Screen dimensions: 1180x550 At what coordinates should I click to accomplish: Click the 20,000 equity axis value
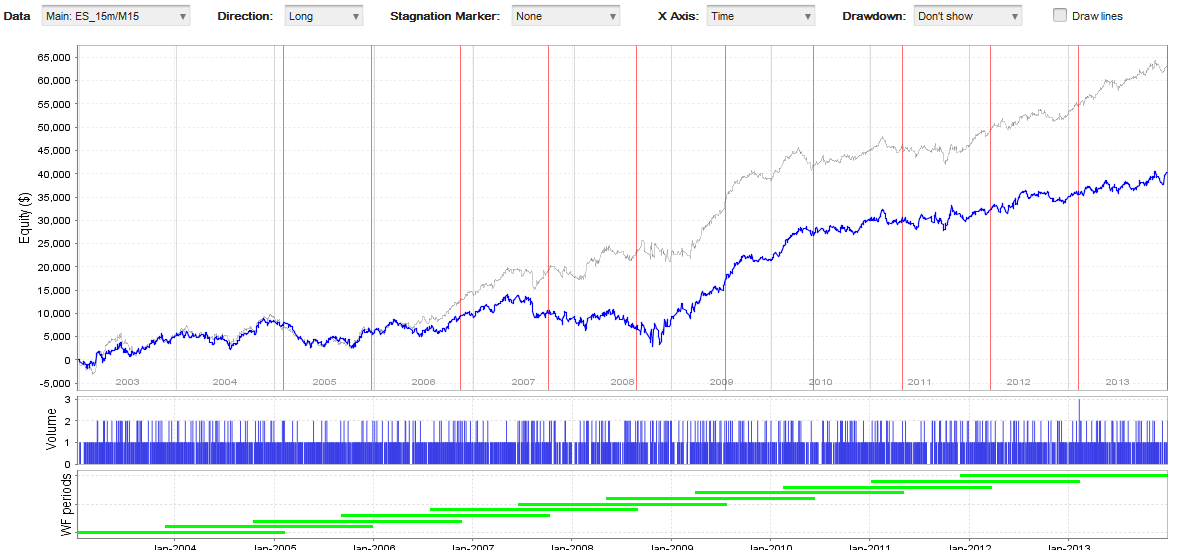pos(54,267)
